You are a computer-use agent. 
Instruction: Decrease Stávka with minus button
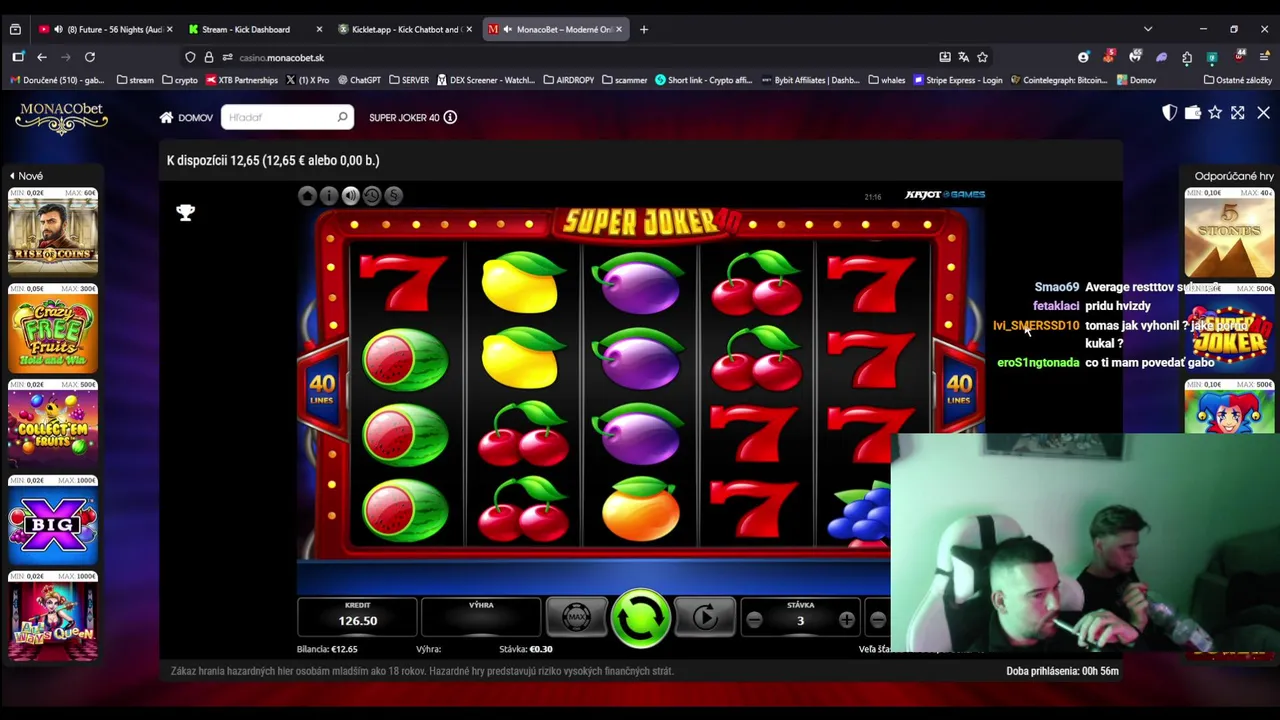(754, 621)
